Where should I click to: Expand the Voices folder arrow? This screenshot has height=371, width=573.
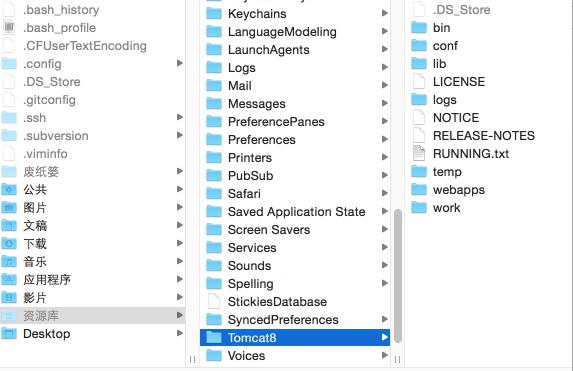coord(384,355)
